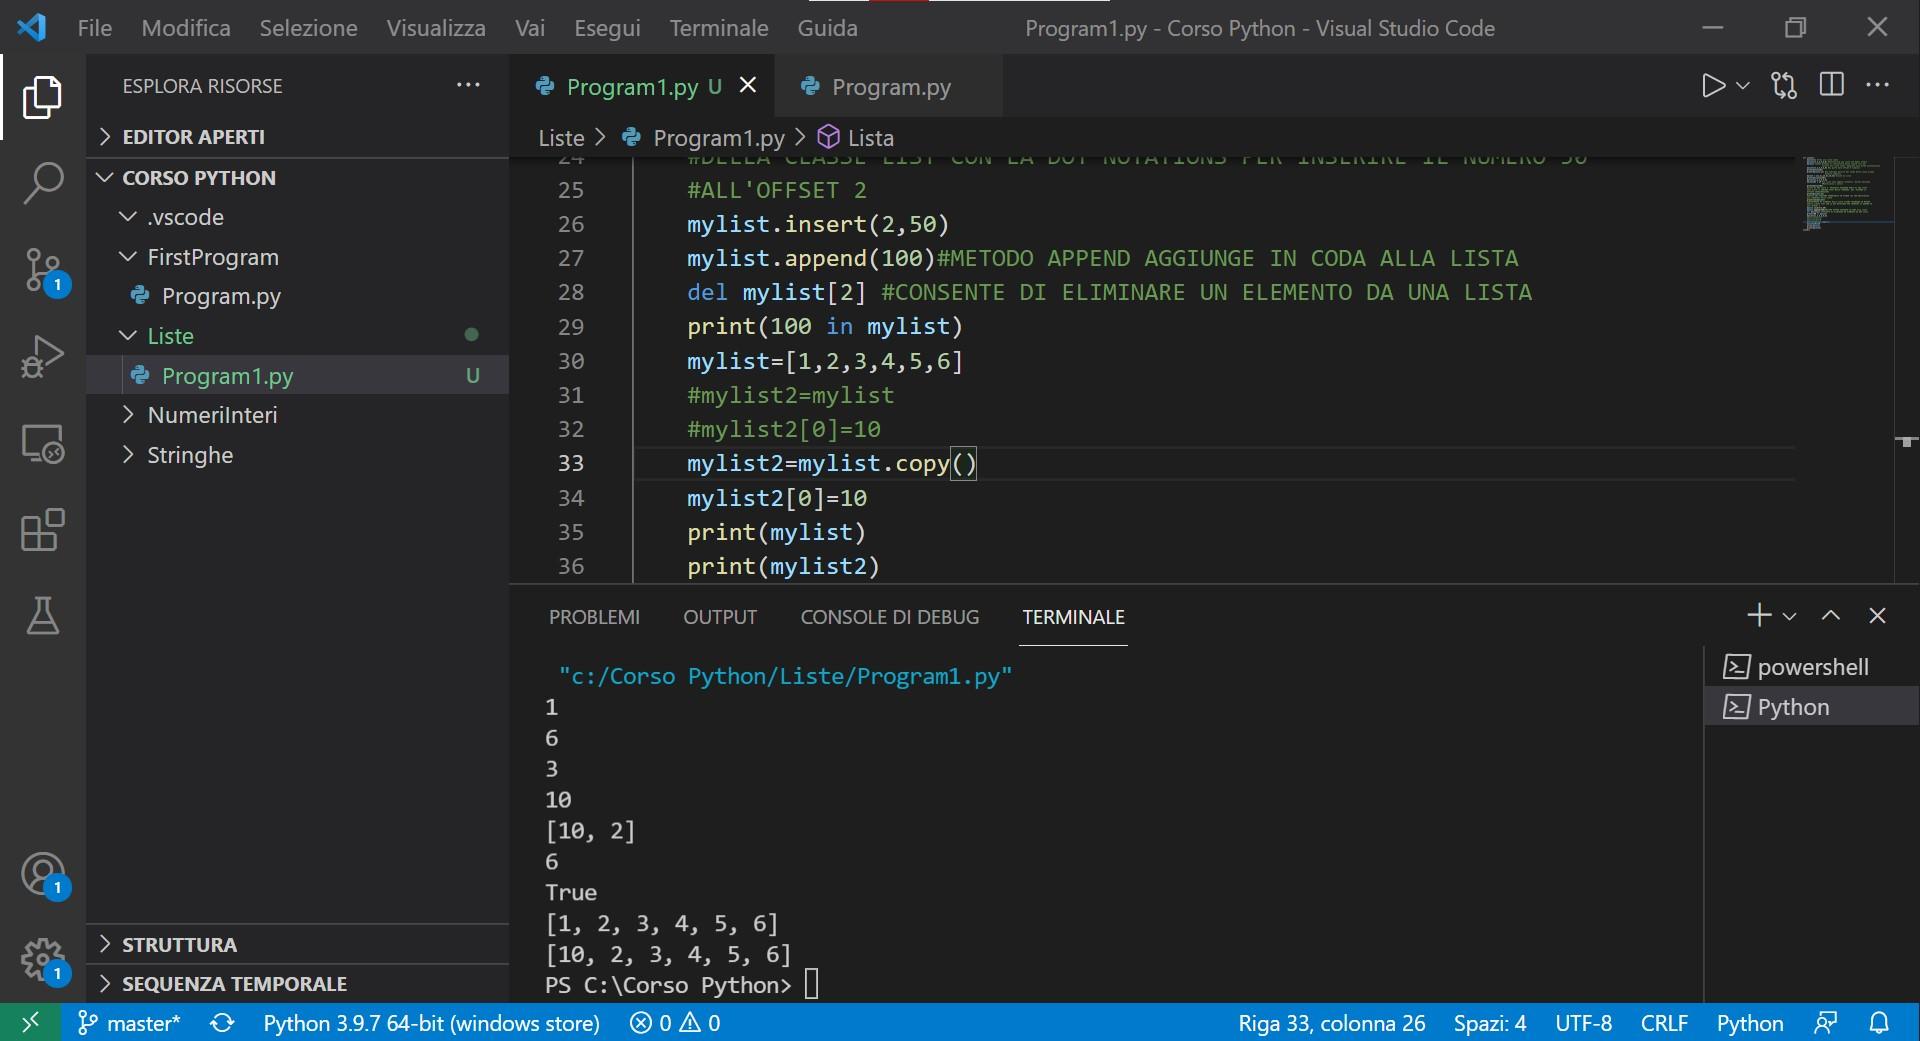Open Run and Debug view
Image resolution: width=1920 pixels, height=1041 pixels.
42,356
